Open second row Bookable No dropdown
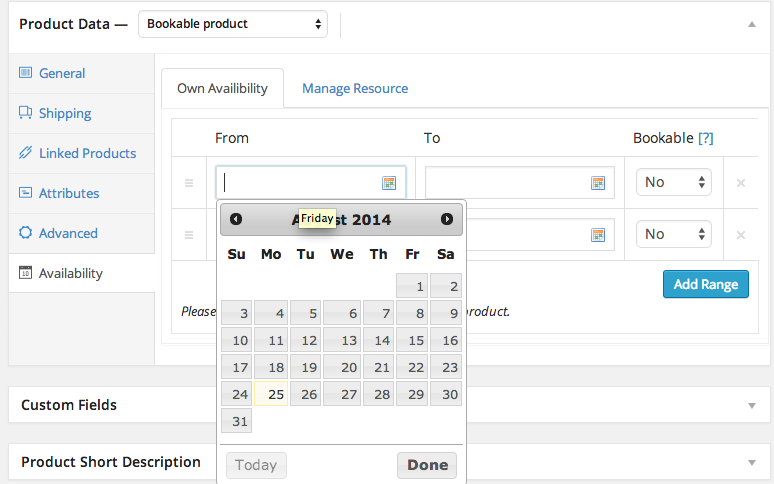774x484 pixels. (x=673, y=234)
